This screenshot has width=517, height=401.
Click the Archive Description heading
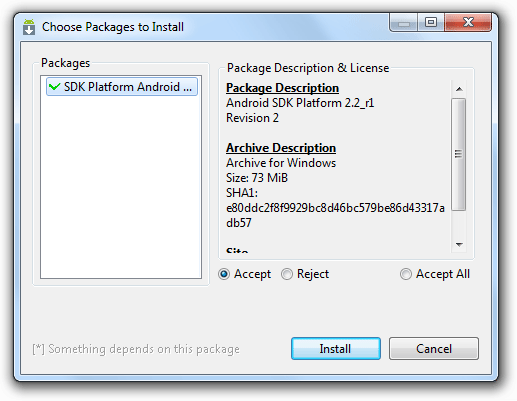pyautogui.click(x=281, y=148)
